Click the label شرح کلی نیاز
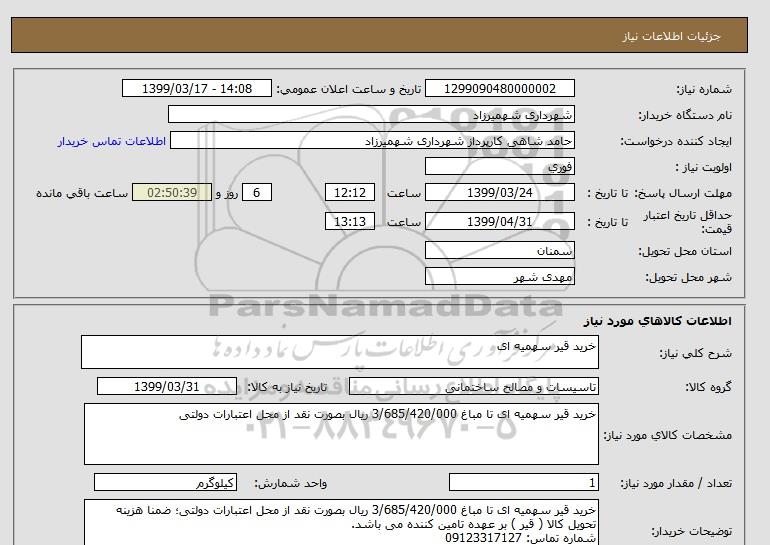 click(x=695, y=353)
